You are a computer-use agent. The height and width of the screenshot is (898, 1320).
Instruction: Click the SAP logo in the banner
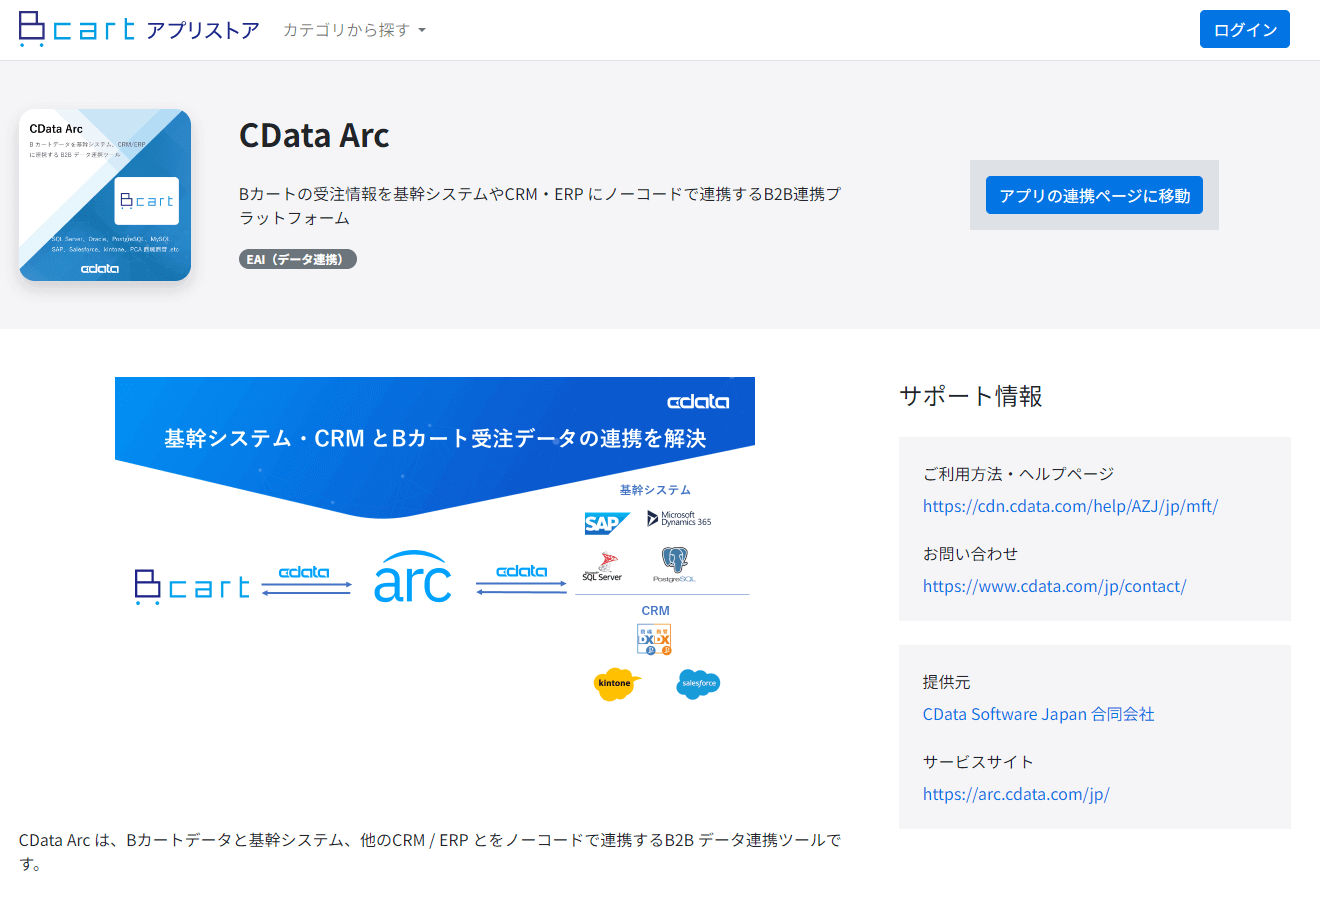click(x=607, y=523)
